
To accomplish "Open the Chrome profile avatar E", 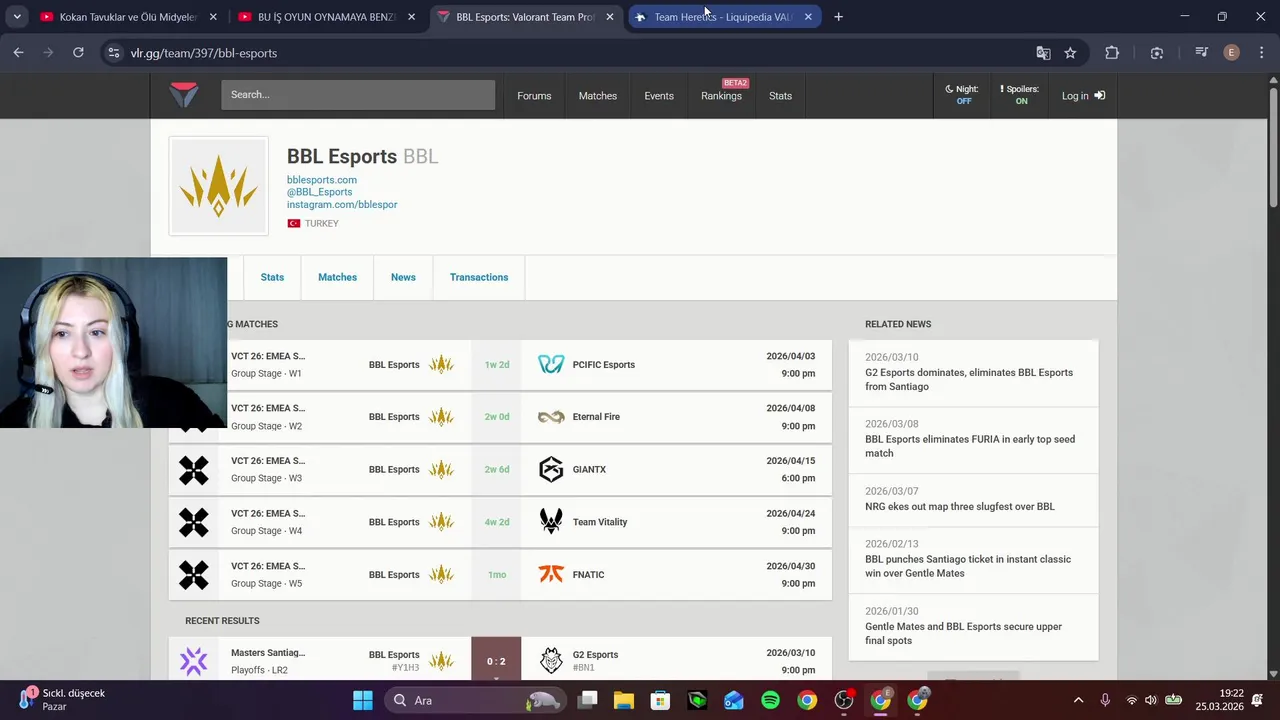I will (x=1231, y=53).
